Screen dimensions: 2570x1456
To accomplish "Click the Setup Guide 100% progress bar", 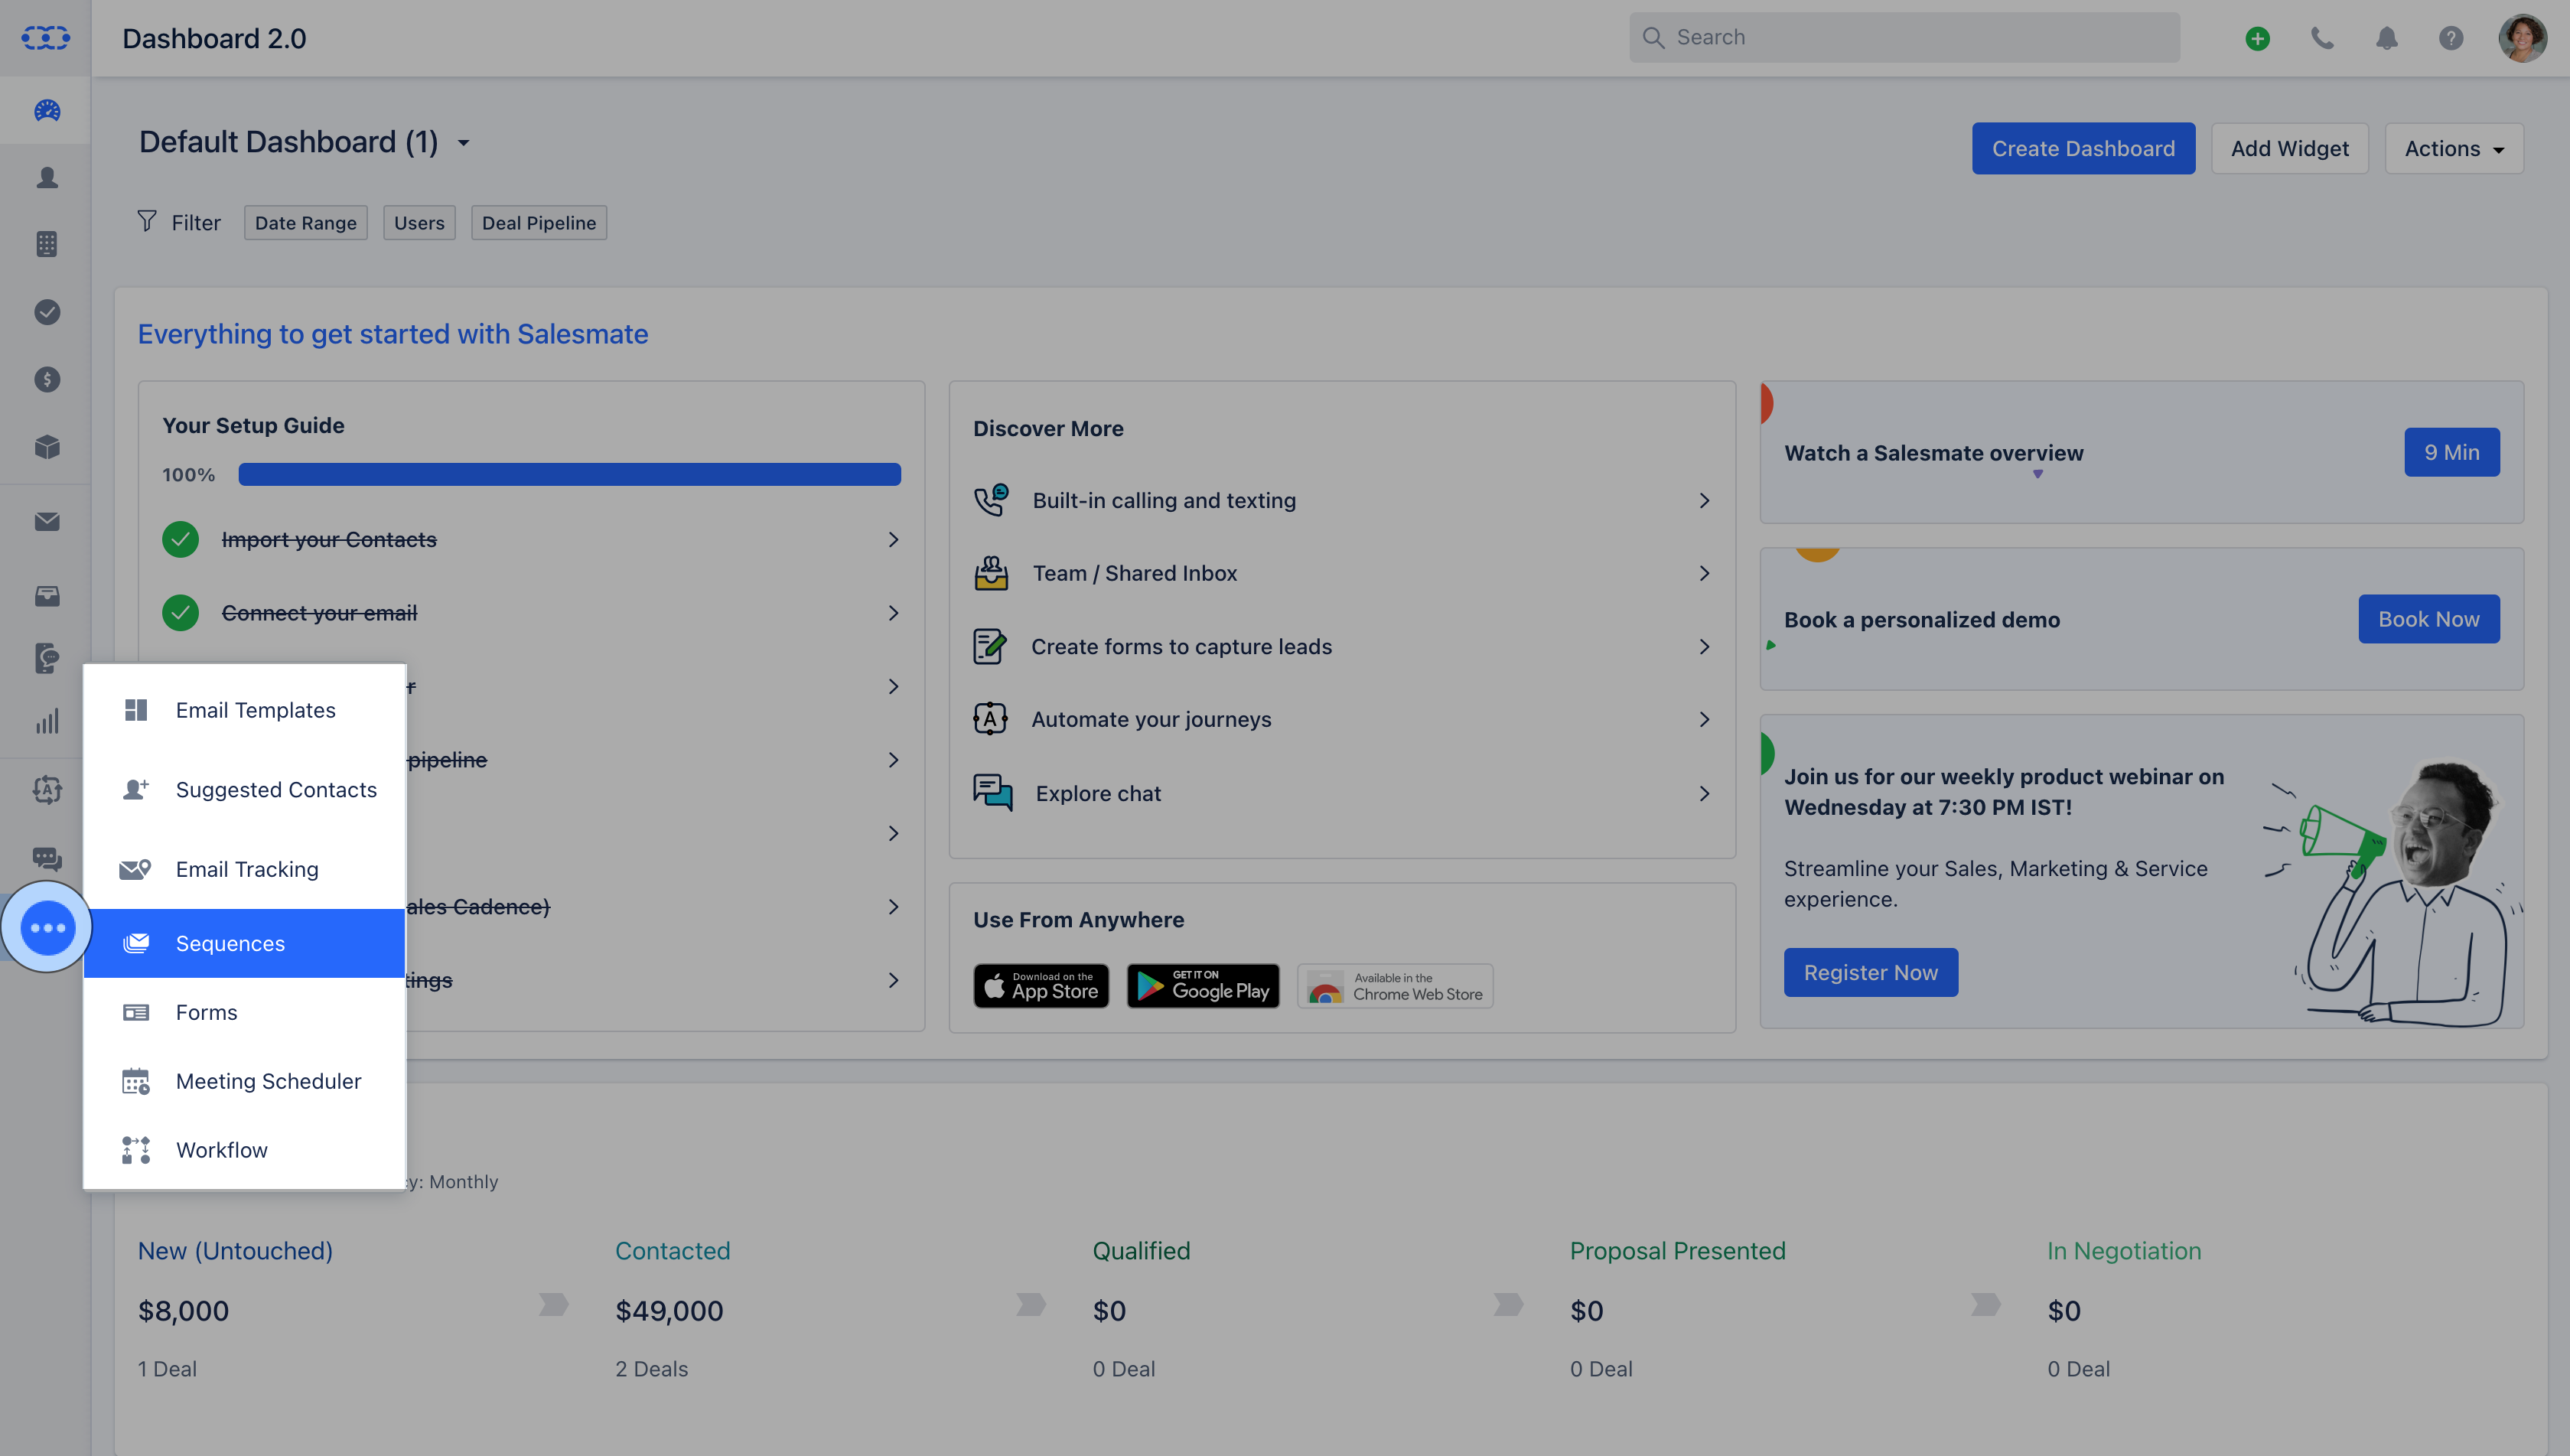I will (569, 474).
